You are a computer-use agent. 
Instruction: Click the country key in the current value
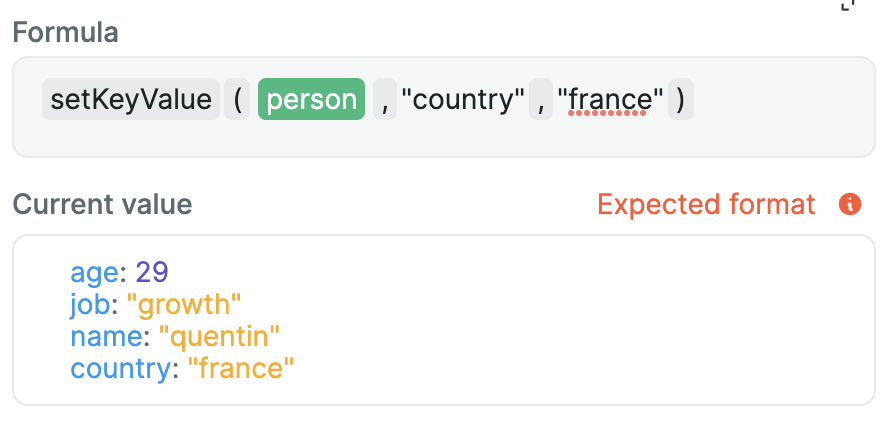(116, 369)
